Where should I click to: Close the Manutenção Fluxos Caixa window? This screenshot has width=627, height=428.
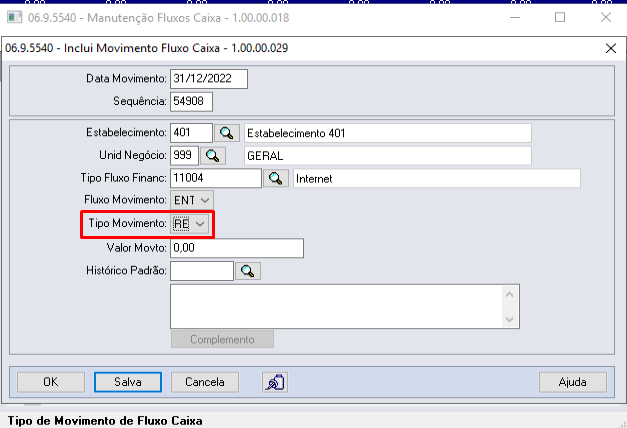pos(606,17)
